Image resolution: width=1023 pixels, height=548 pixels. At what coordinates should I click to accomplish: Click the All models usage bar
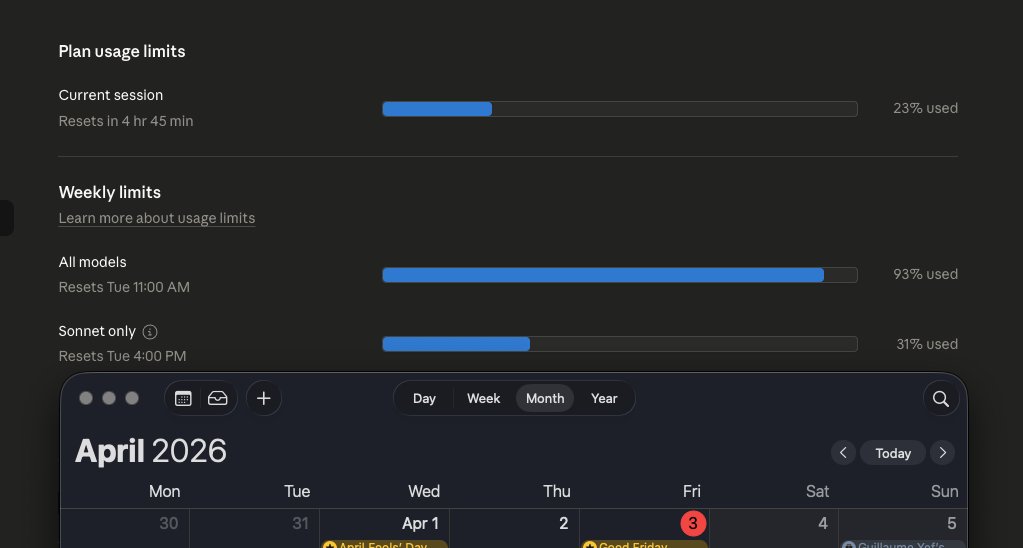point(620,275)
